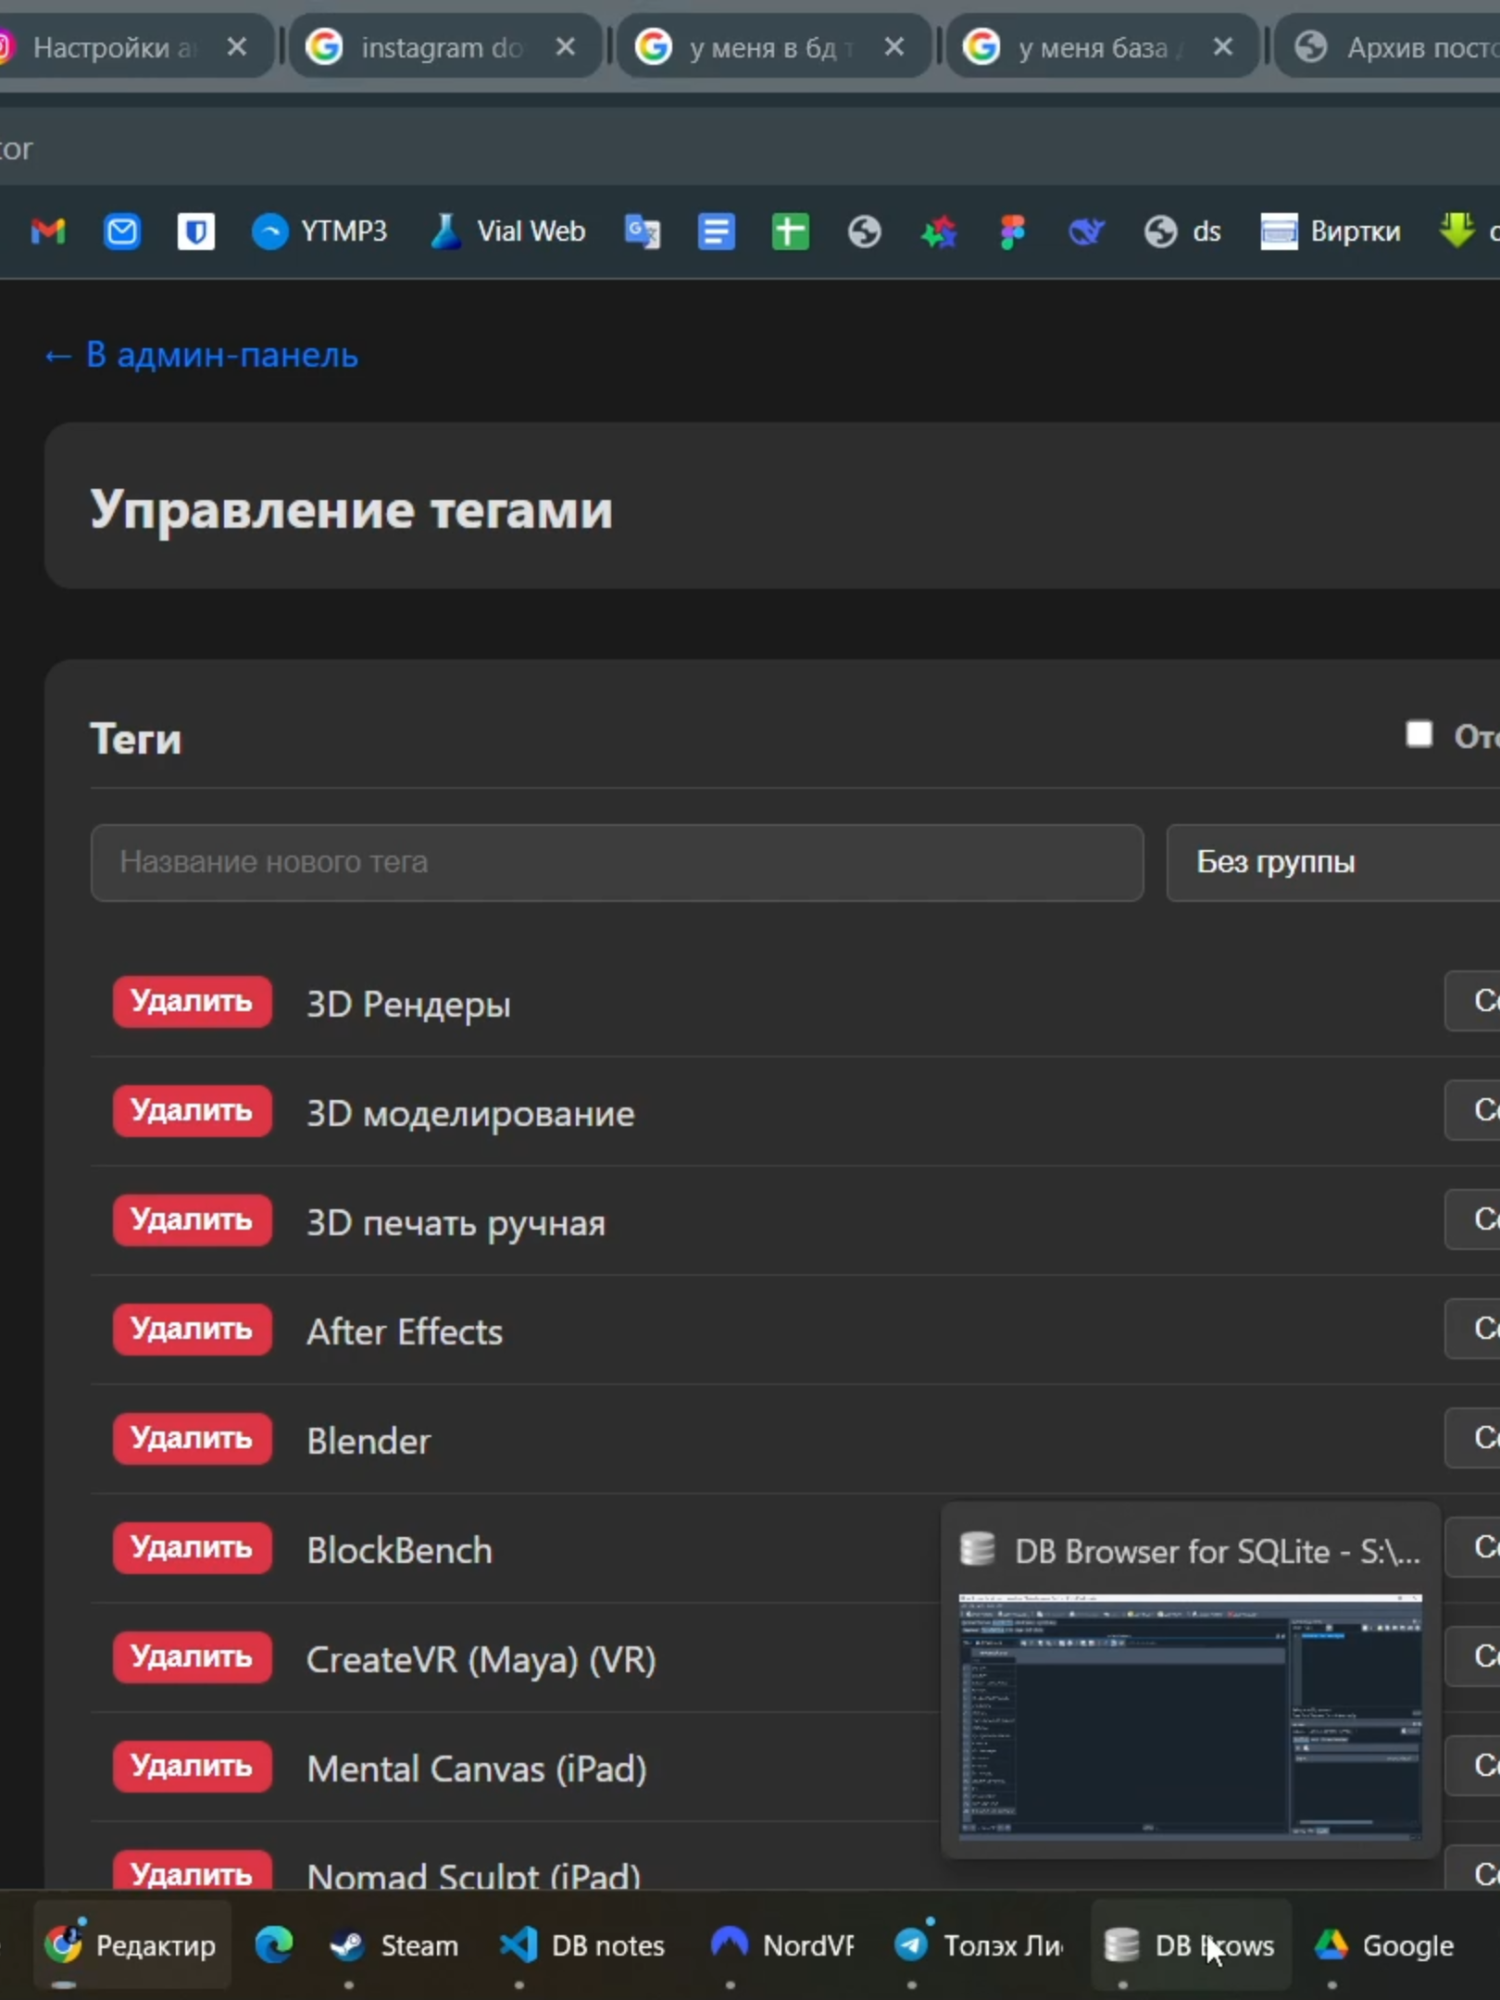This screenshot has height=2000, width=1500.
Task: Open the Google Translate bookmark
Action: click(642, 232)
